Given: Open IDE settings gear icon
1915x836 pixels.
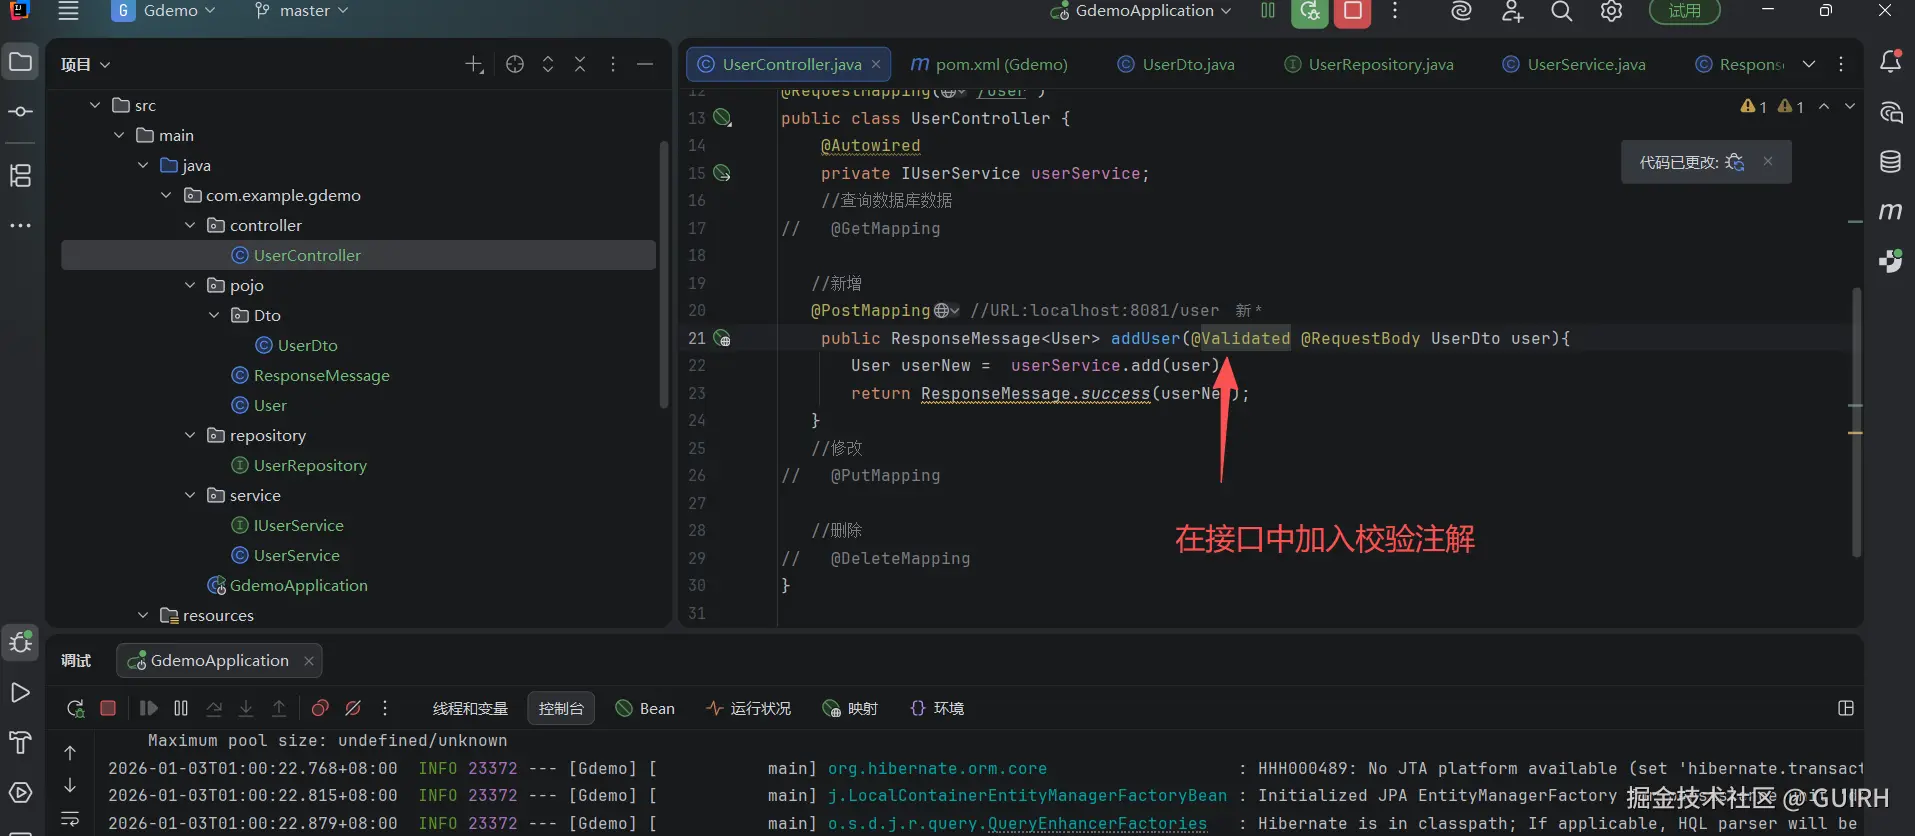Looking at the screenshot, I should 1611,11.
